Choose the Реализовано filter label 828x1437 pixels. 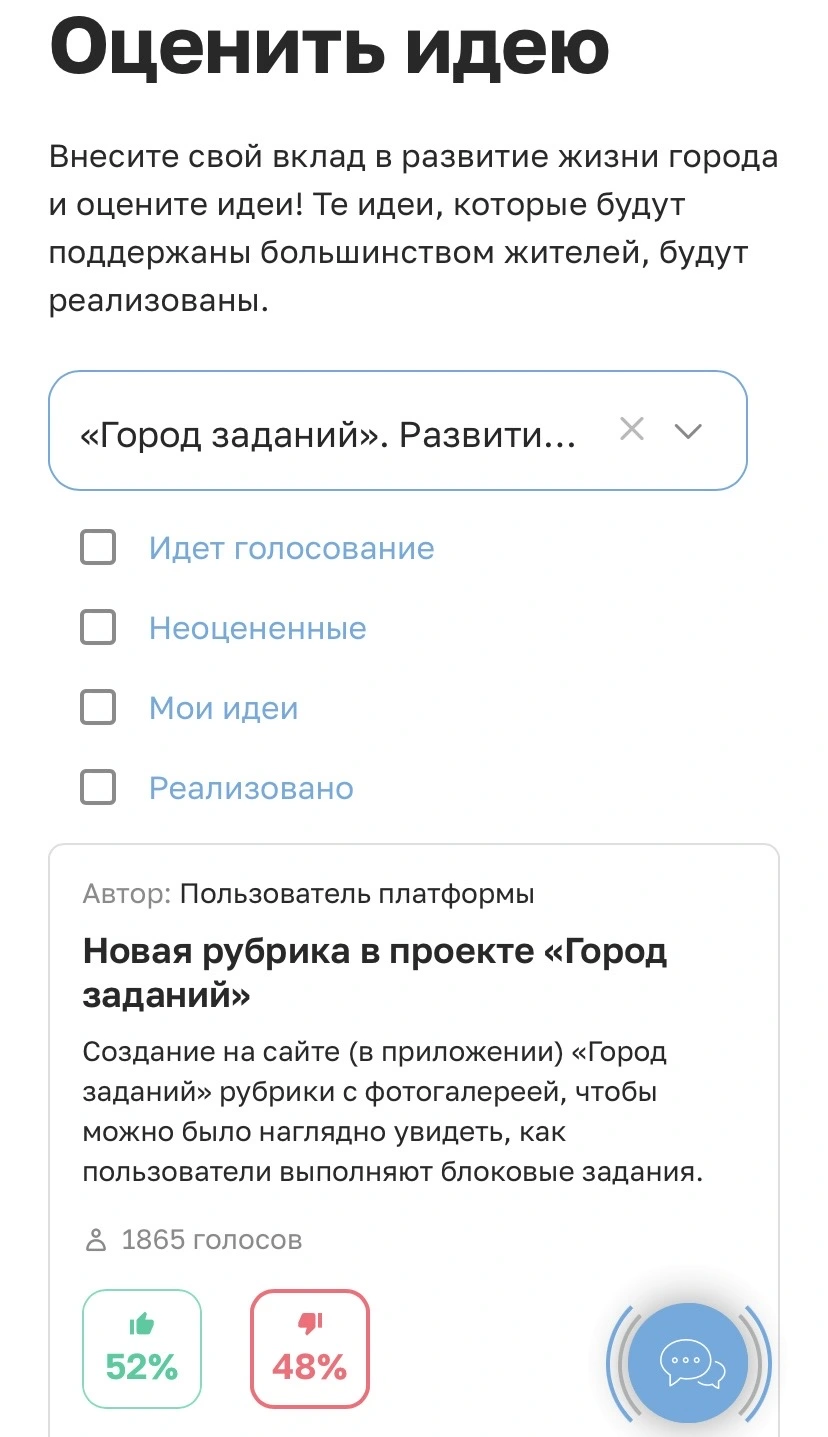pyautogui.click(x=251, y=788)
